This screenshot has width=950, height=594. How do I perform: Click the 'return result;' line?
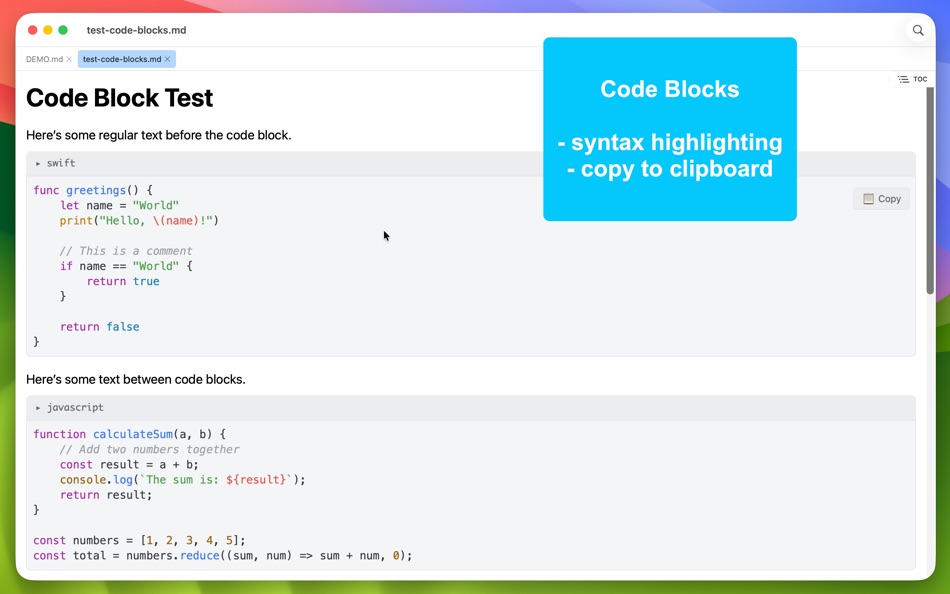[106, 495]
